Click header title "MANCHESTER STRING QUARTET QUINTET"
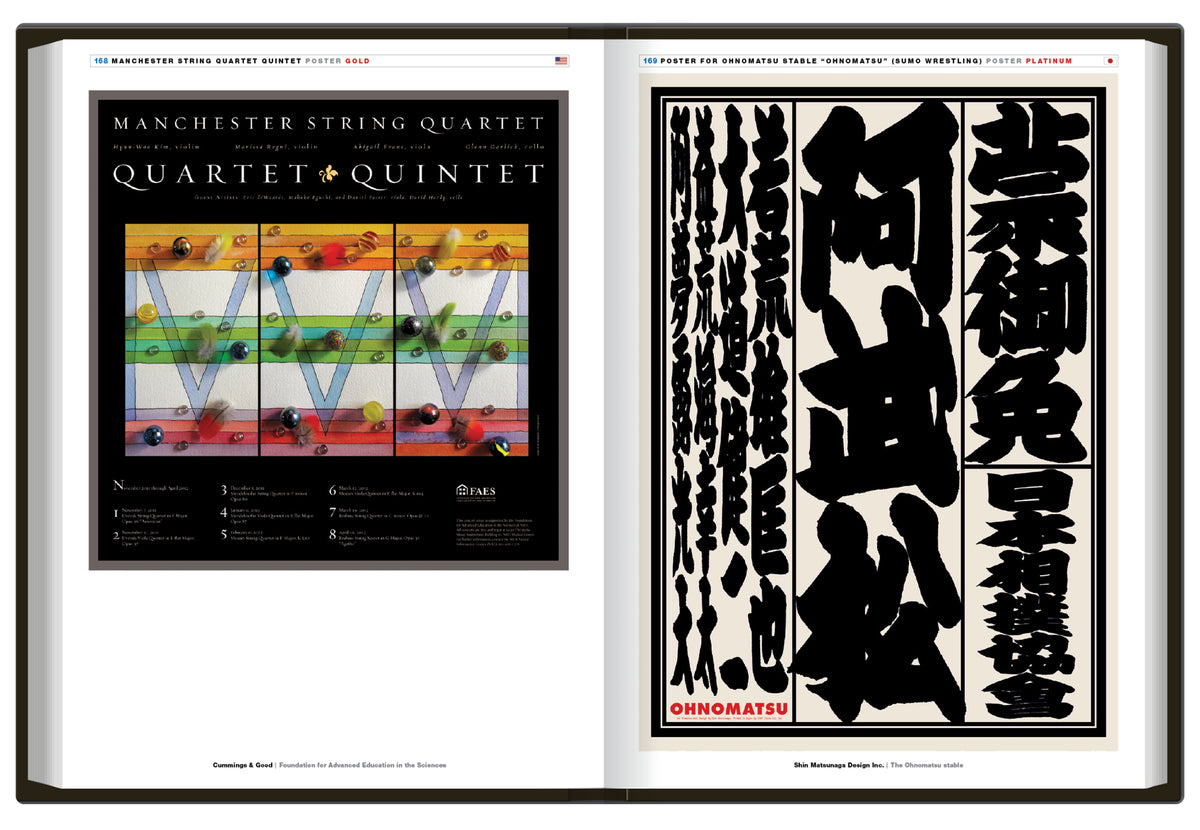Viewport: 1200px width, 830px height. tap(207, 61)
